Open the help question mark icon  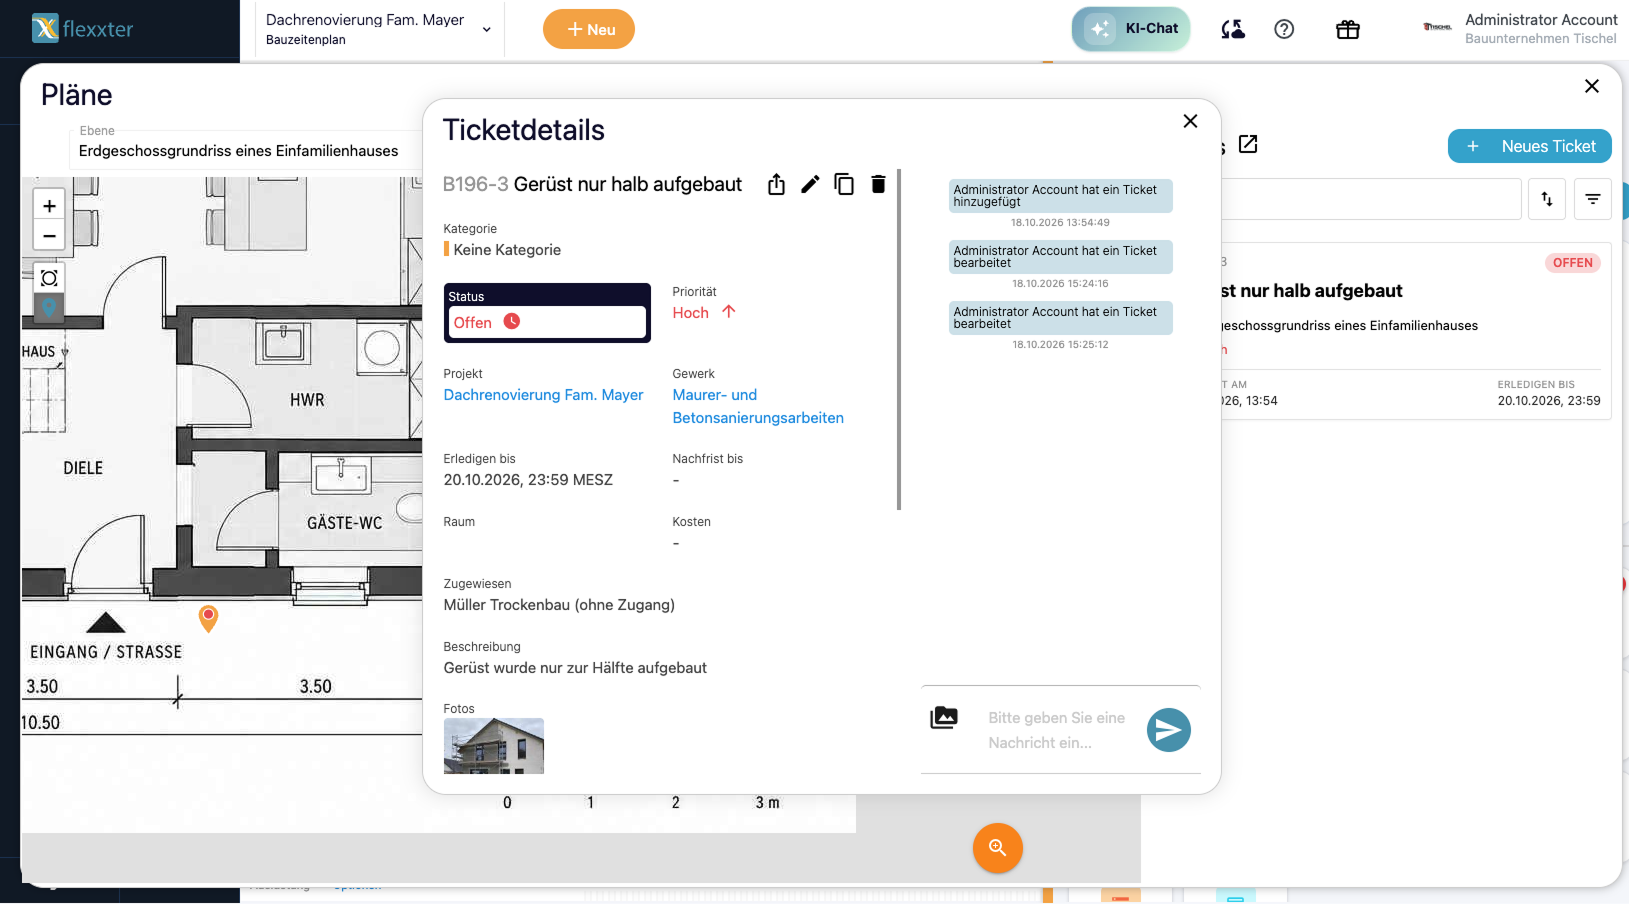click(x=1284, y=29)
